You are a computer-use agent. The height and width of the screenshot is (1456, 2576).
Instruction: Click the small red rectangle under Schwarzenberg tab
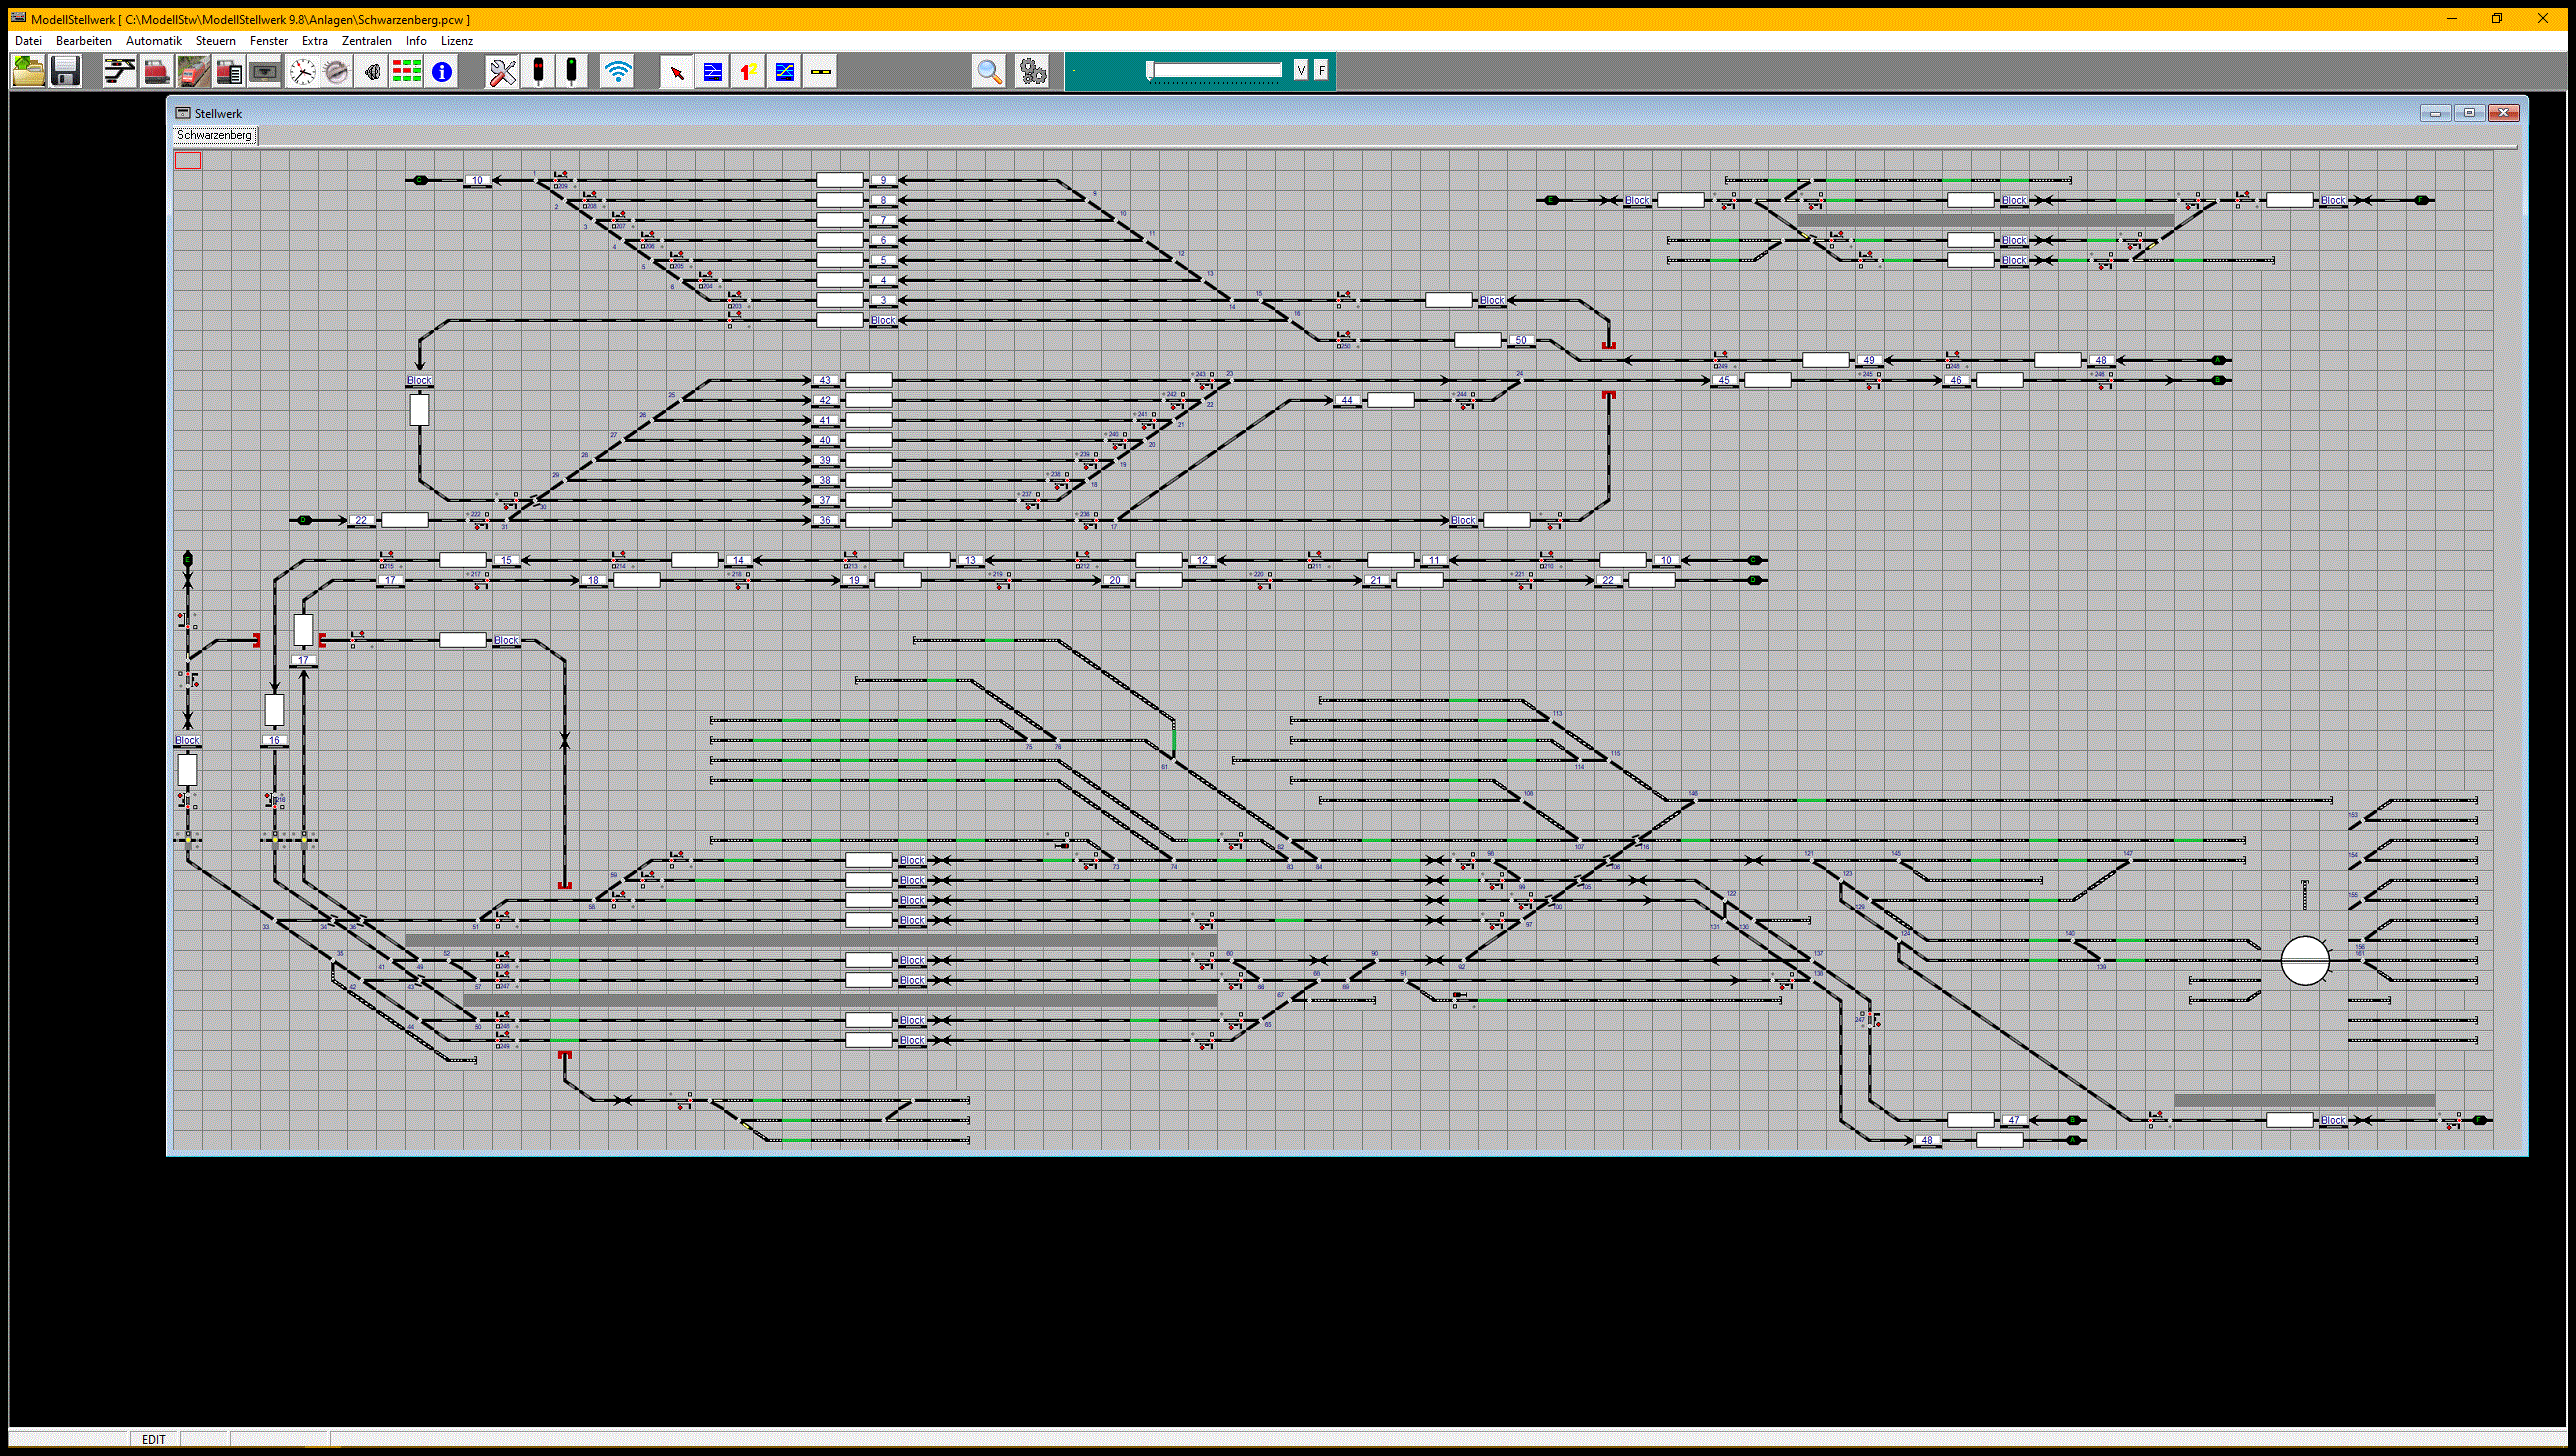[x=188, y=160]
